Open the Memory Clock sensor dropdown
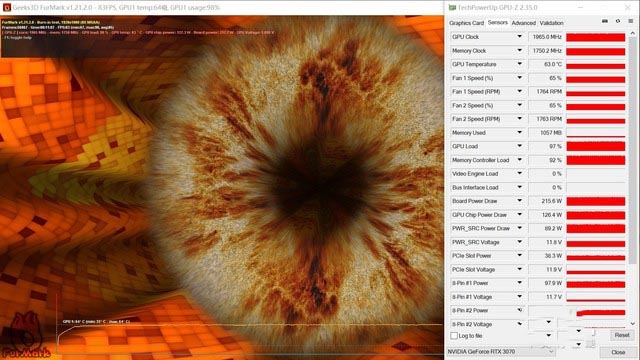This screenshot has height=360, width=640. [520, 51]
